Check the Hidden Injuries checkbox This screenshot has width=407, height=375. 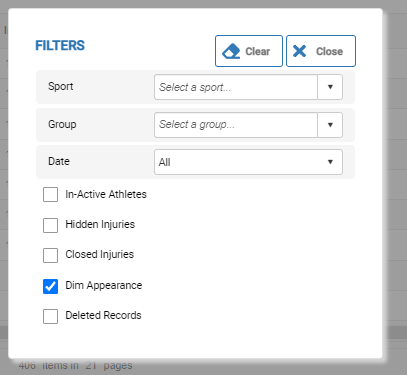(50, 225)
